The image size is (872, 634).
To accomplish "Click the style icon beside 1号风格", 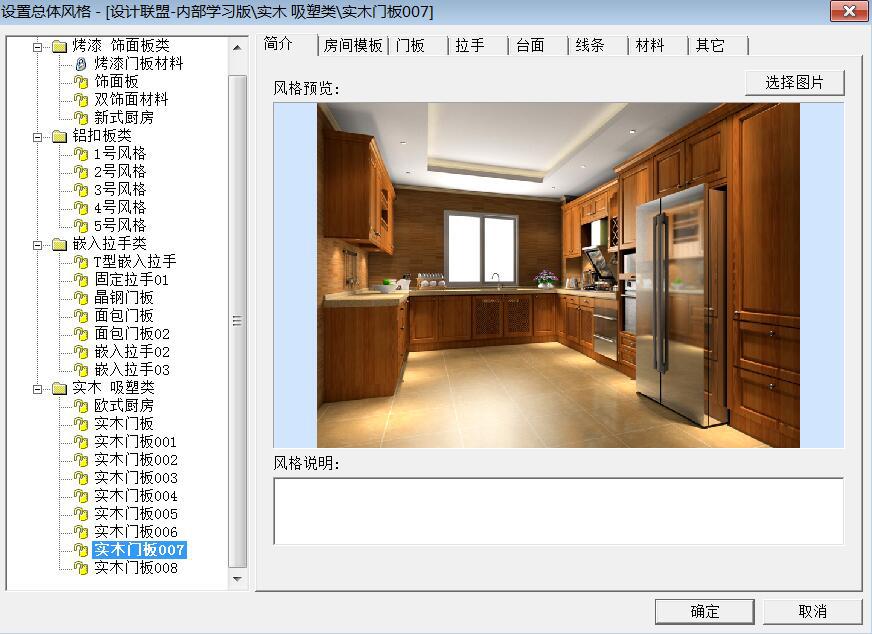I will coord(81,154).
